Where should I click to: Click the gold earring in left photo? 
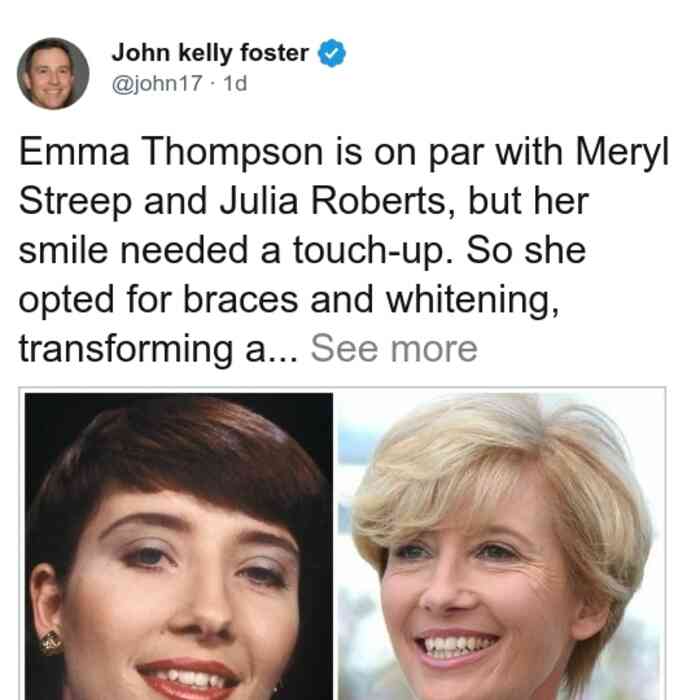52,643
